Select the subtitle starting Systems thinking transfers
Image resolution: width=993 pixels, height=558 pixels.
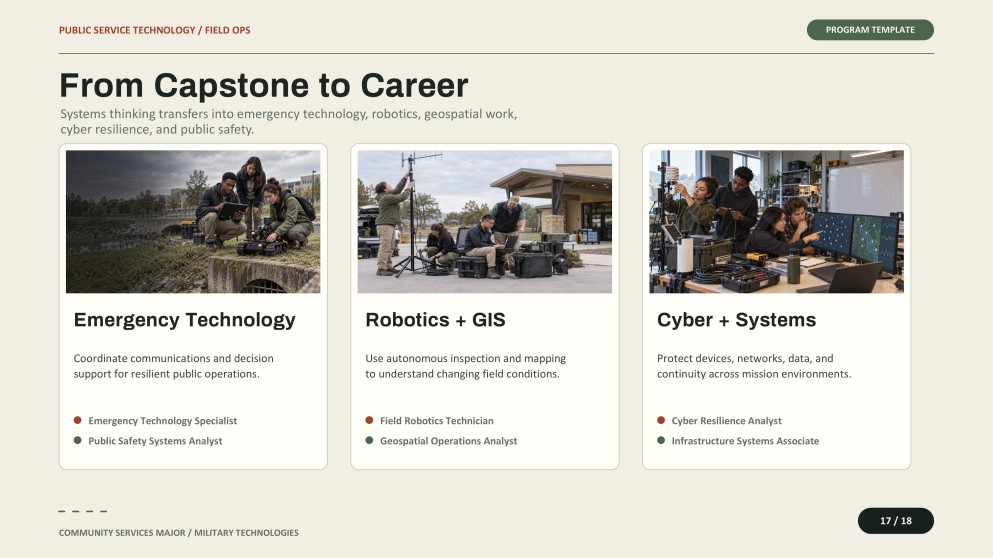(x=289, y=122)
